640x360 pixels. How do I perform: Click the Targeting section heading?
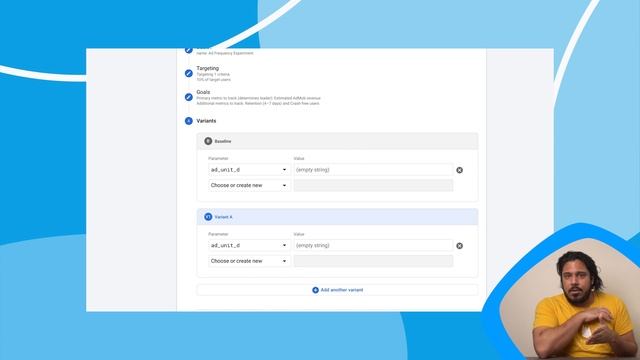tap(207, 68)
